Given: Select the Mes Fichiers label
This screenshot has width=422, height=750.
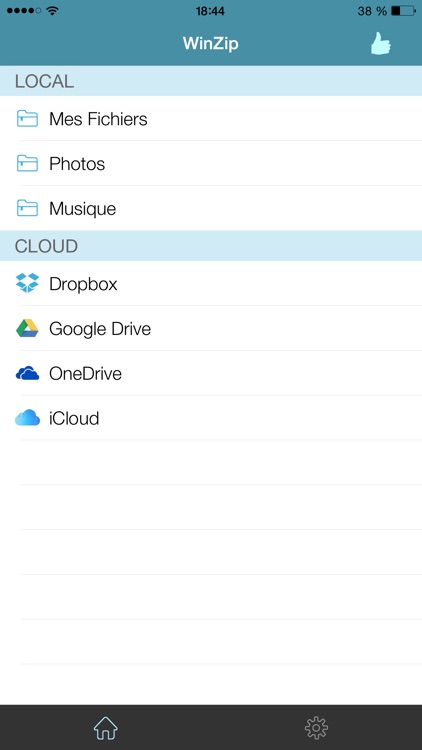Looking at the screenshot, I should click(x=98, y=119).
